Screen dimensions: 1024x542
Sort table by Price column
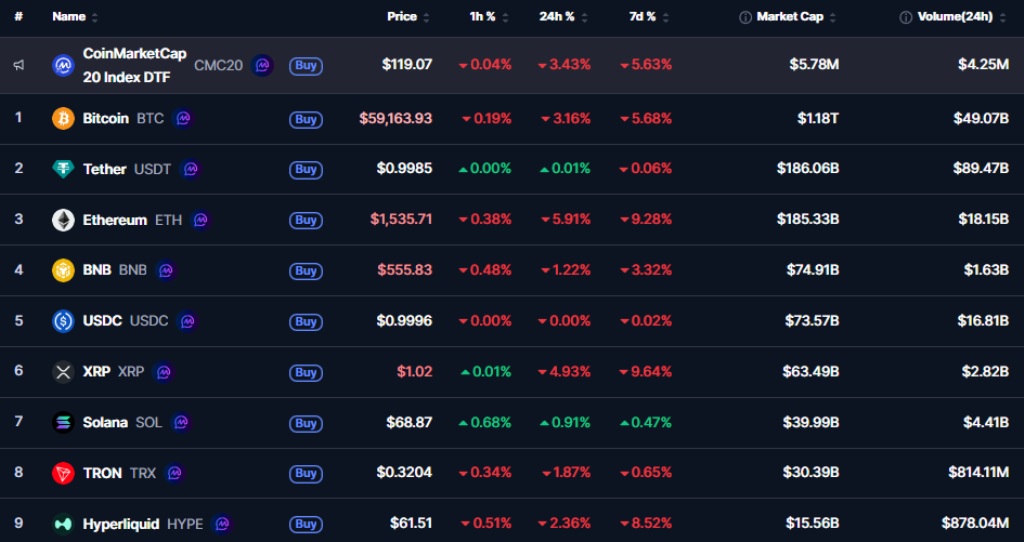tap(408, 17)
